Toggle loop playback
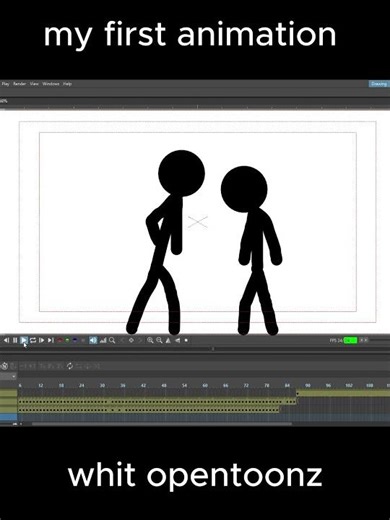The image size is (390, 520). coord(33,340)
